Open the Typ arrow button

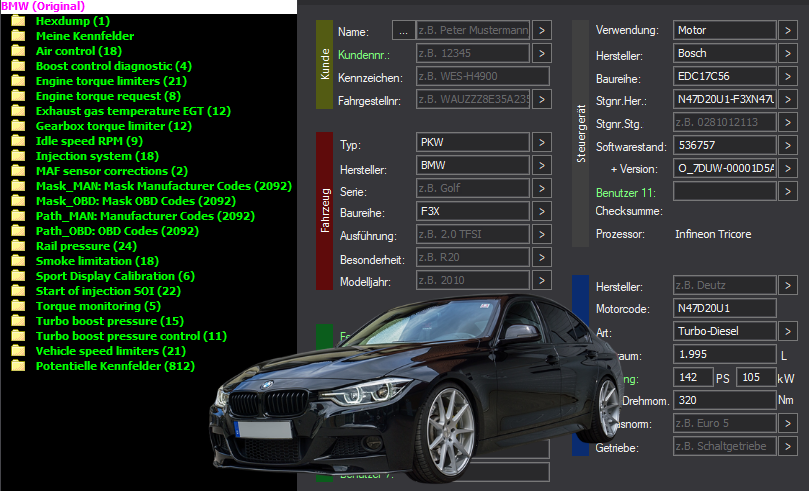pos(541,142)
